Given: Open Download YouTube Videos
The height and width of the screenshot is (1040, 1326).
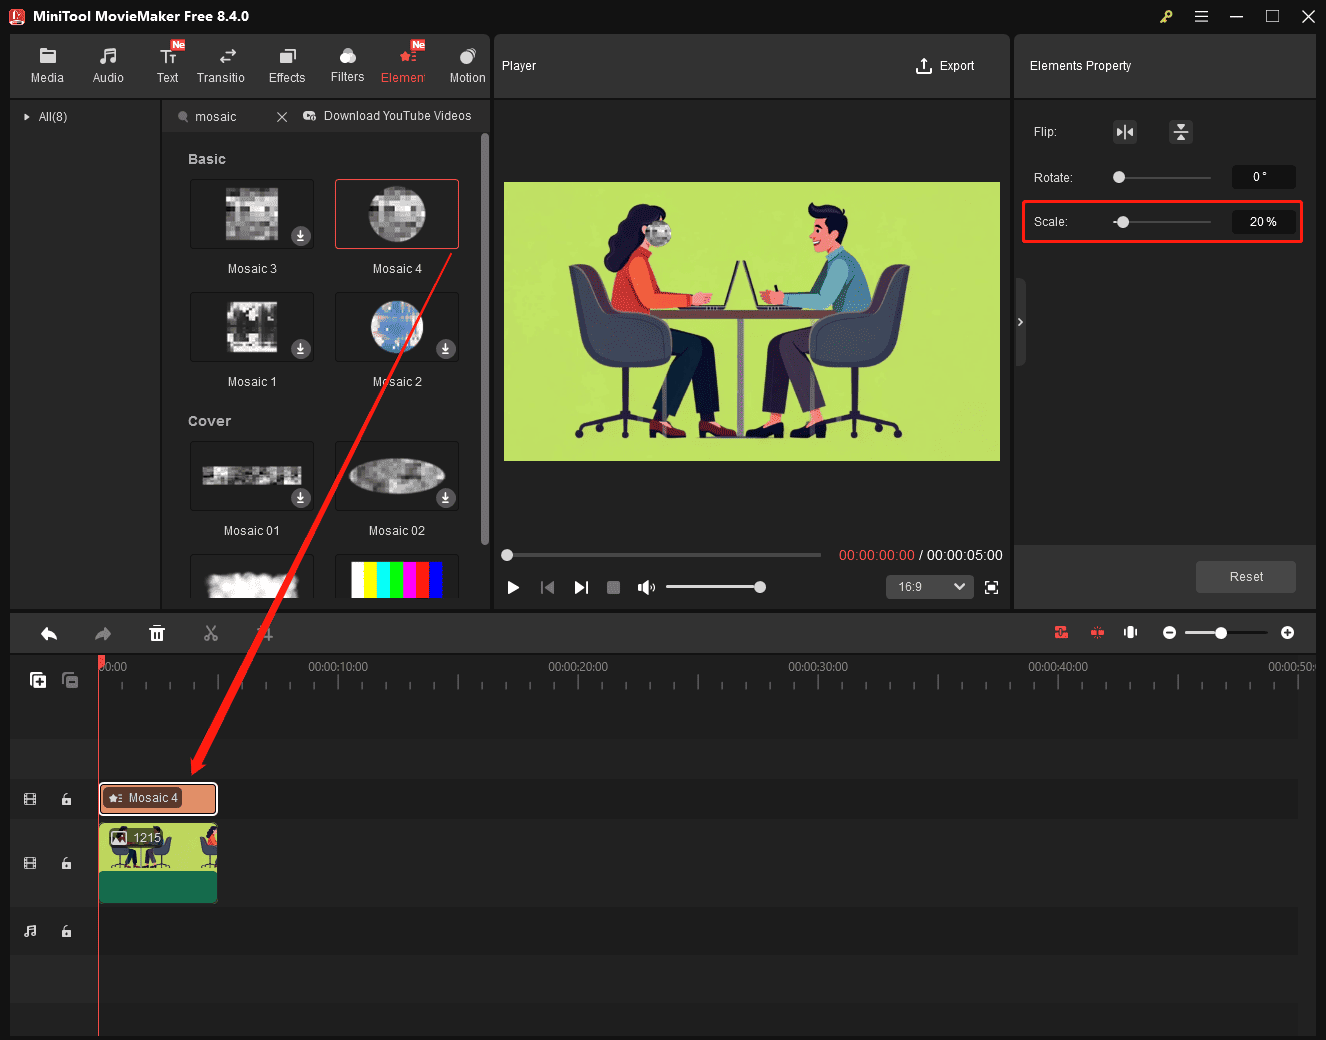Looking at the screenshot, I should pyautogui.click(x=388, y=115).
